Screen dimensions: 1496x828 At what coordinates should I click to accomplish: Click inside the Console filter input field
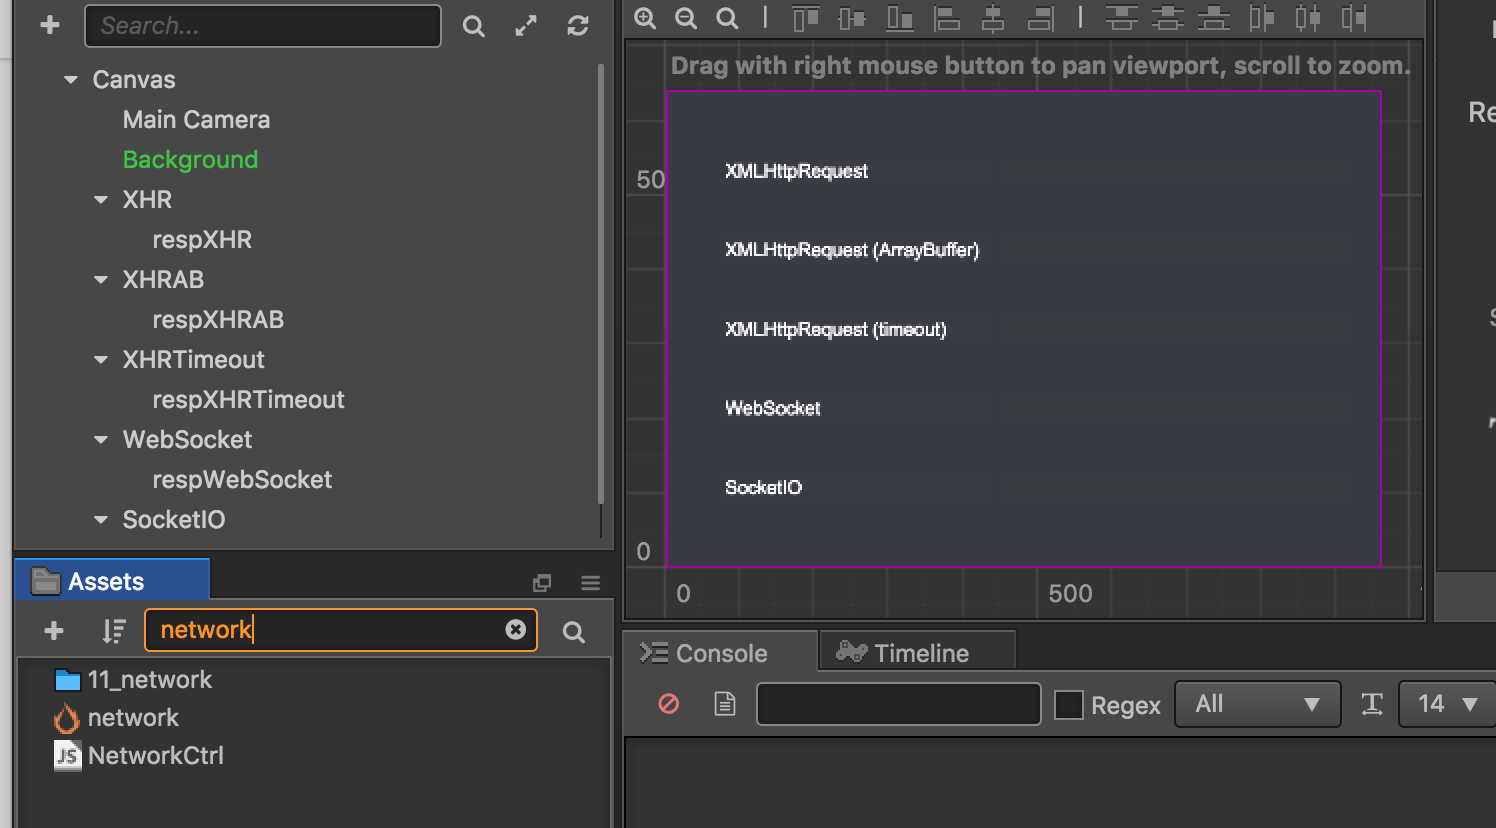tap(897, 703)
